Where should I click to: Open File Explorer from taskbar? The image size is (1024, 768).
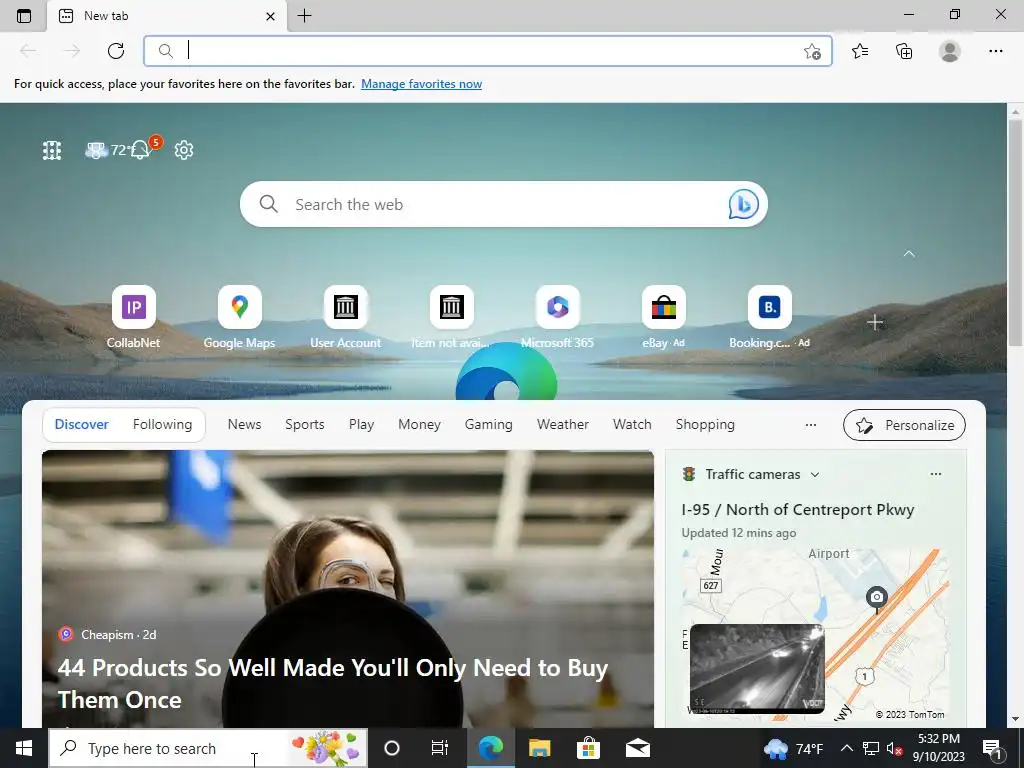[539, 748]
